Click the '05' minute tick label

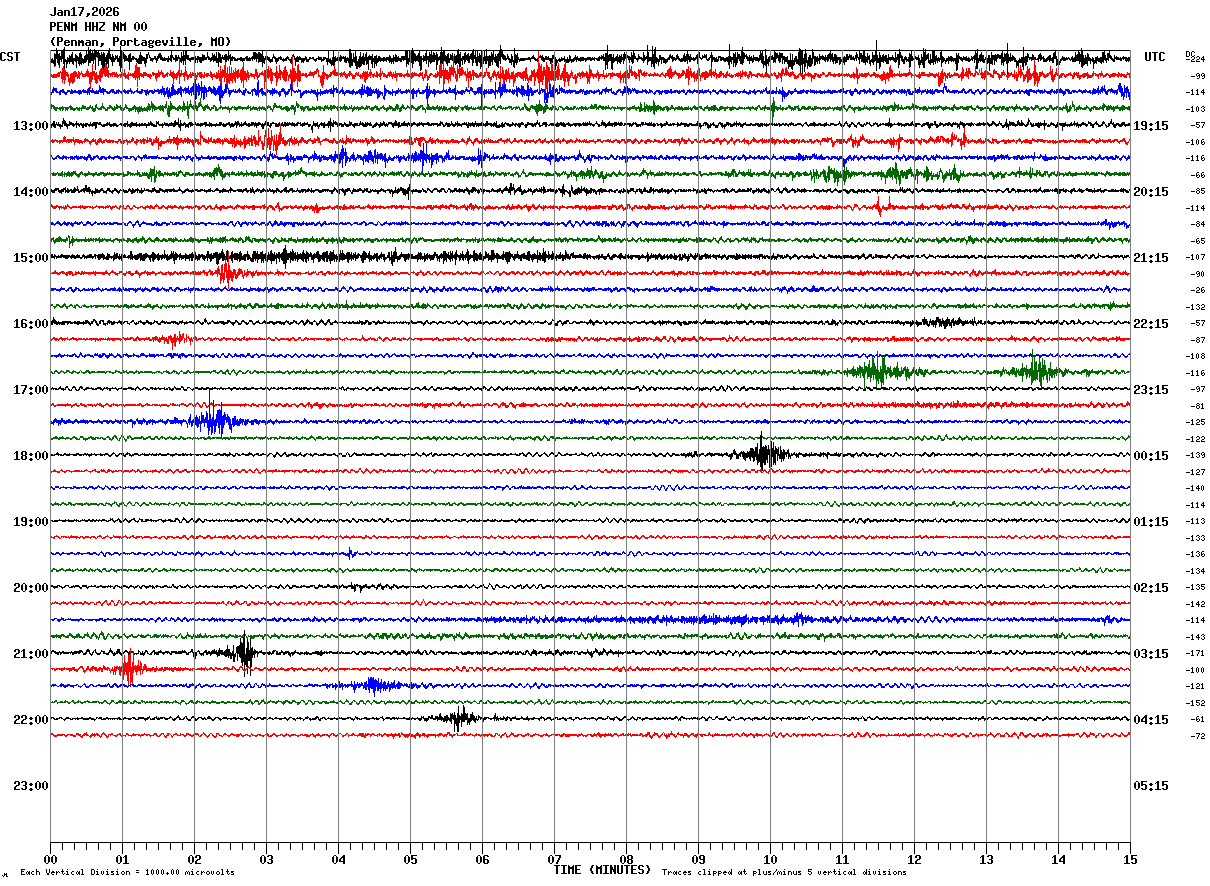(x=410, y=859)
